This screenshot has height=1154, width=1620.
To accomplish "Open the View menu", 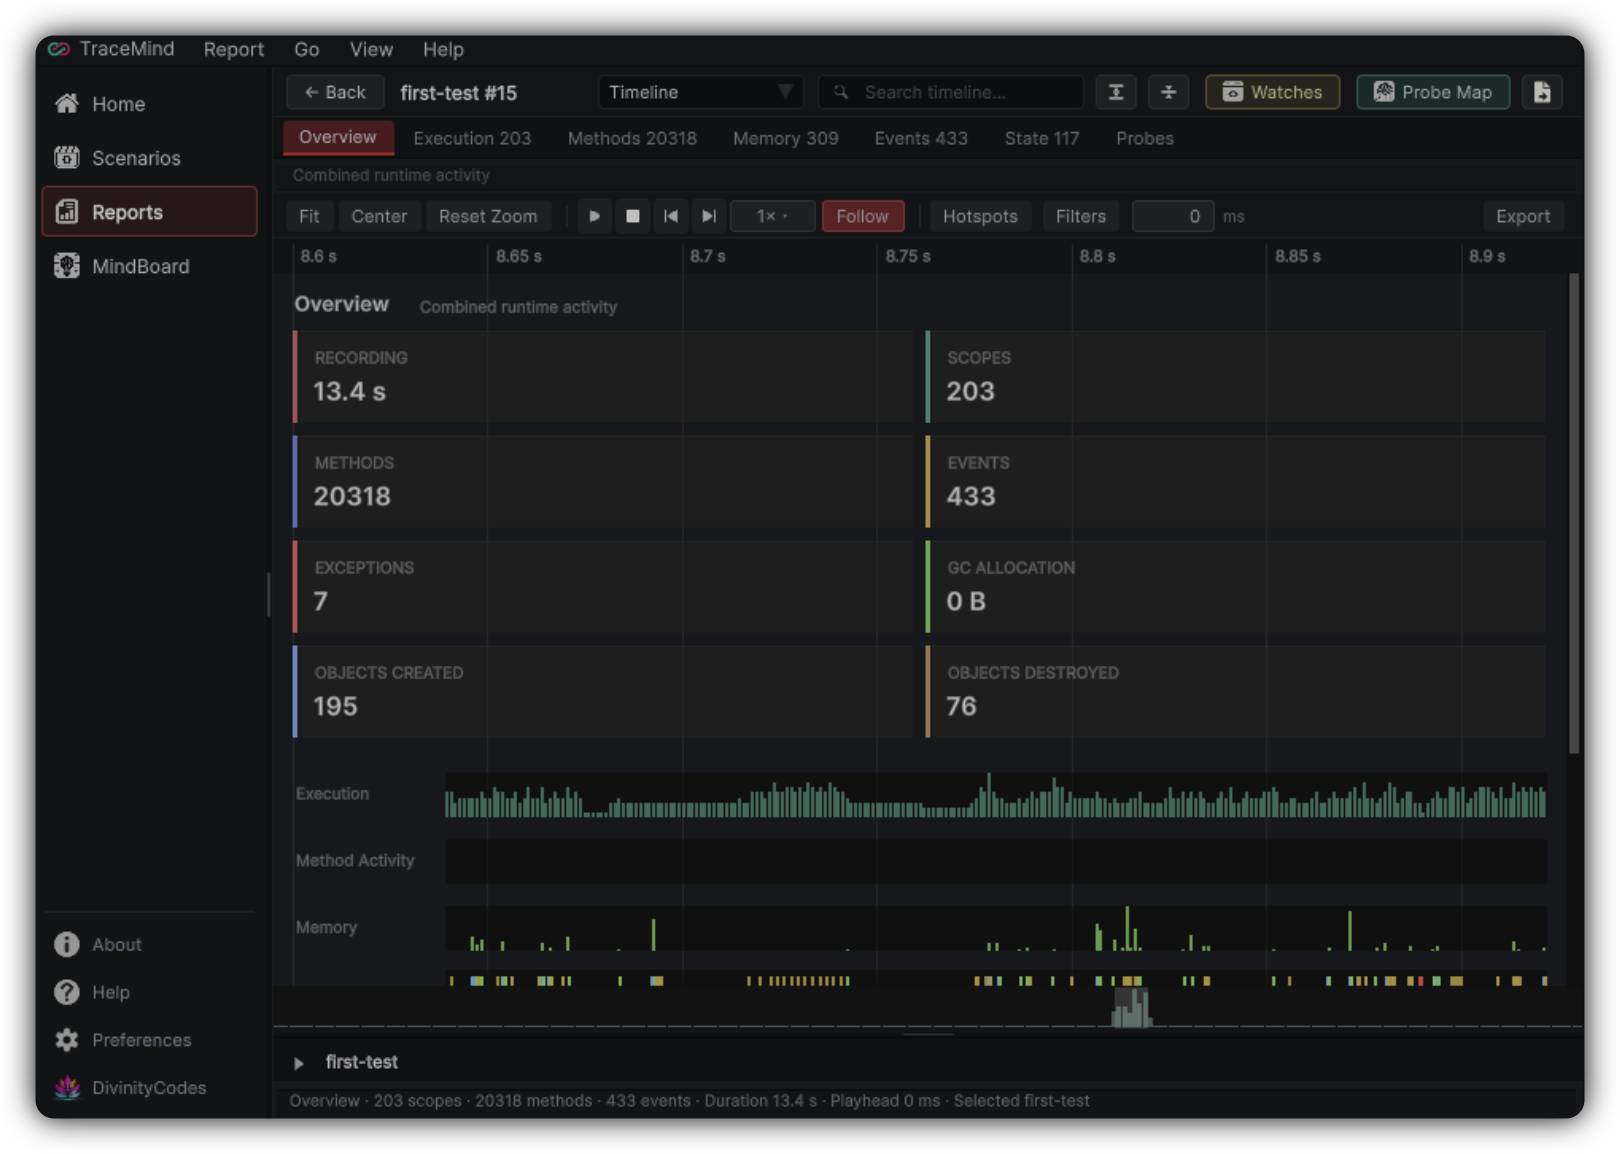I will [371, 49].
